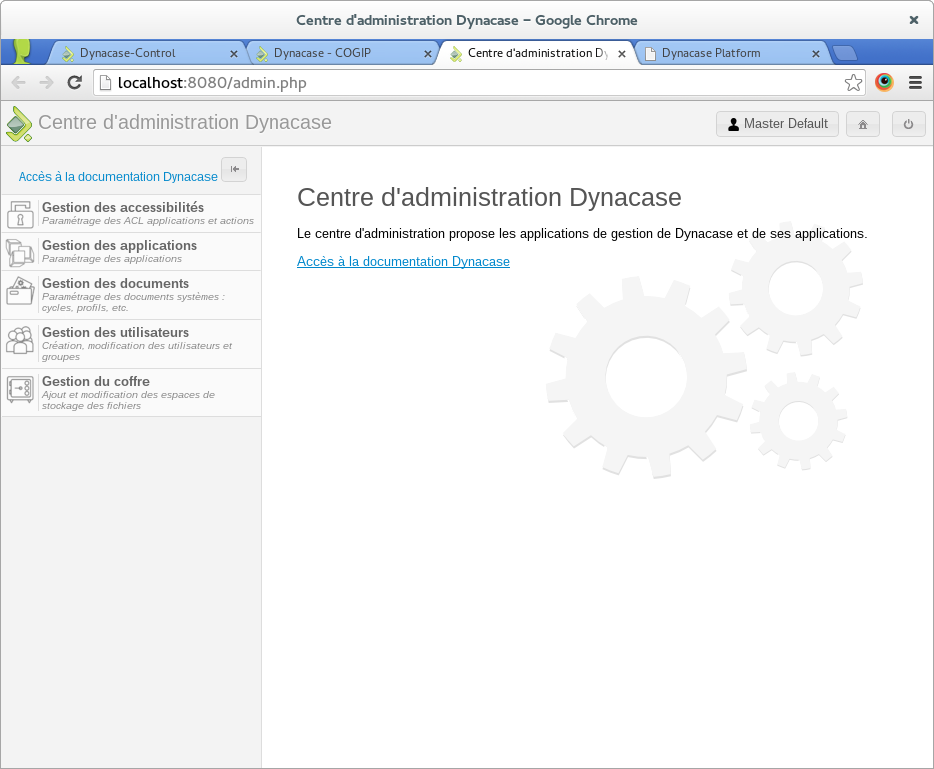This screenshot has width=934, height=769.
Task: Open Gestion des accessibilités menu entry
Action: (x=132, y=214)
